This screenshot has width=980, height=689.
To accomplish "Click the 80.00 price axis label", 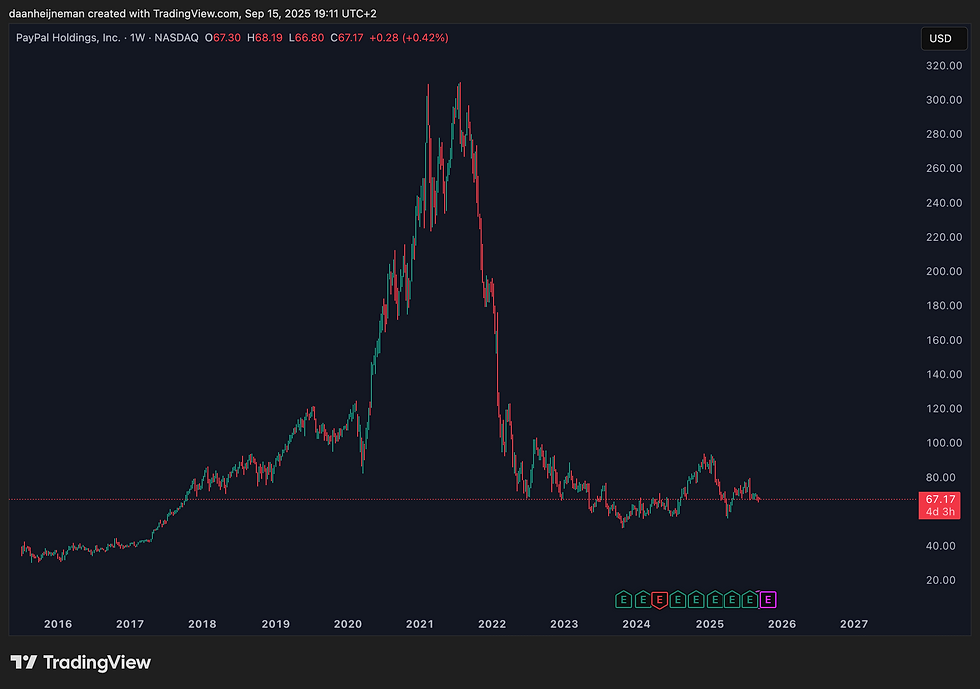I will 941,478.
